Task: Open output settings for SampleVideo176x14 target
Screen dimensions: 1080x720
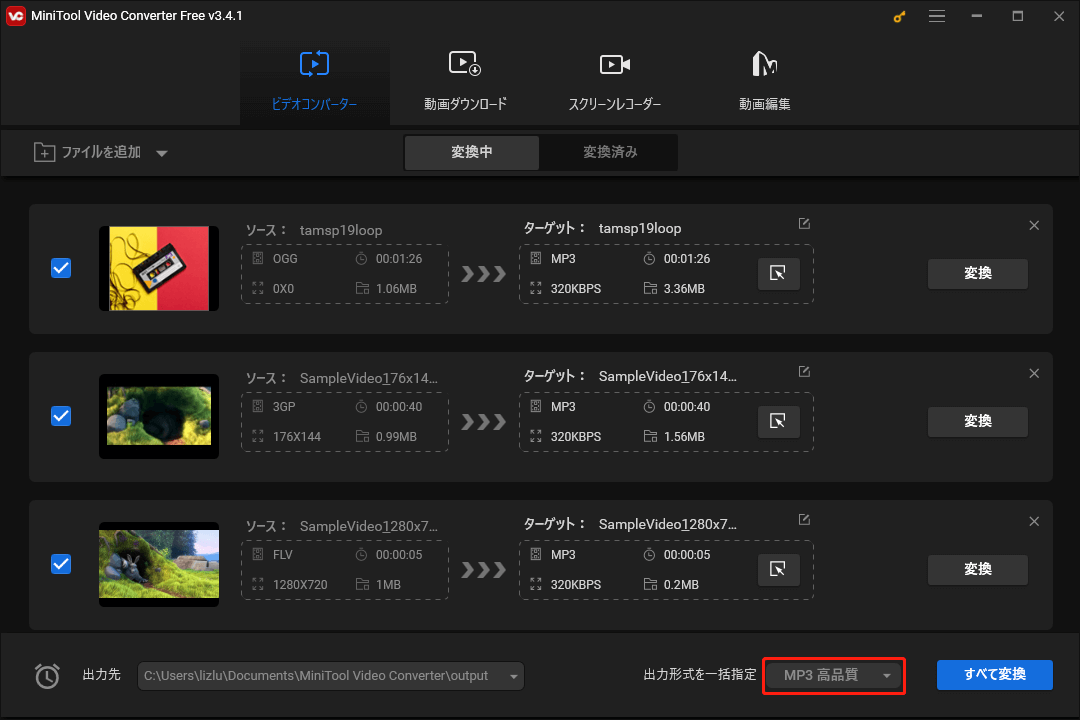Action: (778, 422)
